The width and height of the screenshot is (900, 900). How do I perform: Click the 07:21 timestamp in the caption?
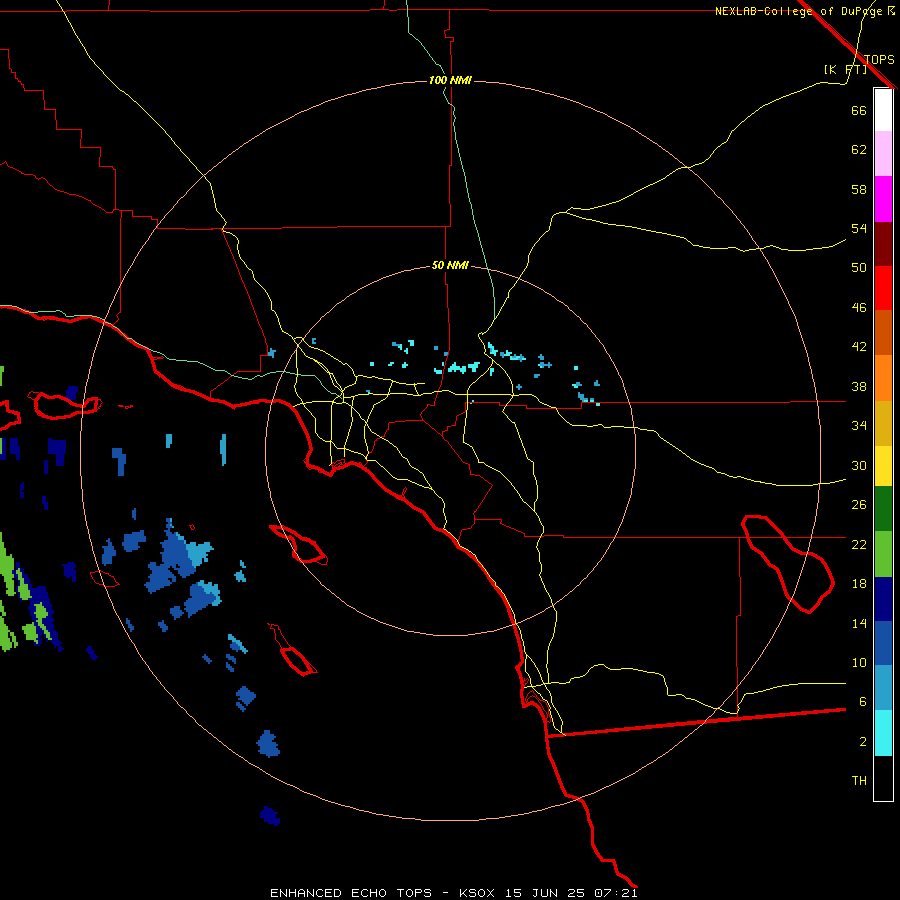click(x=615, y=893)
